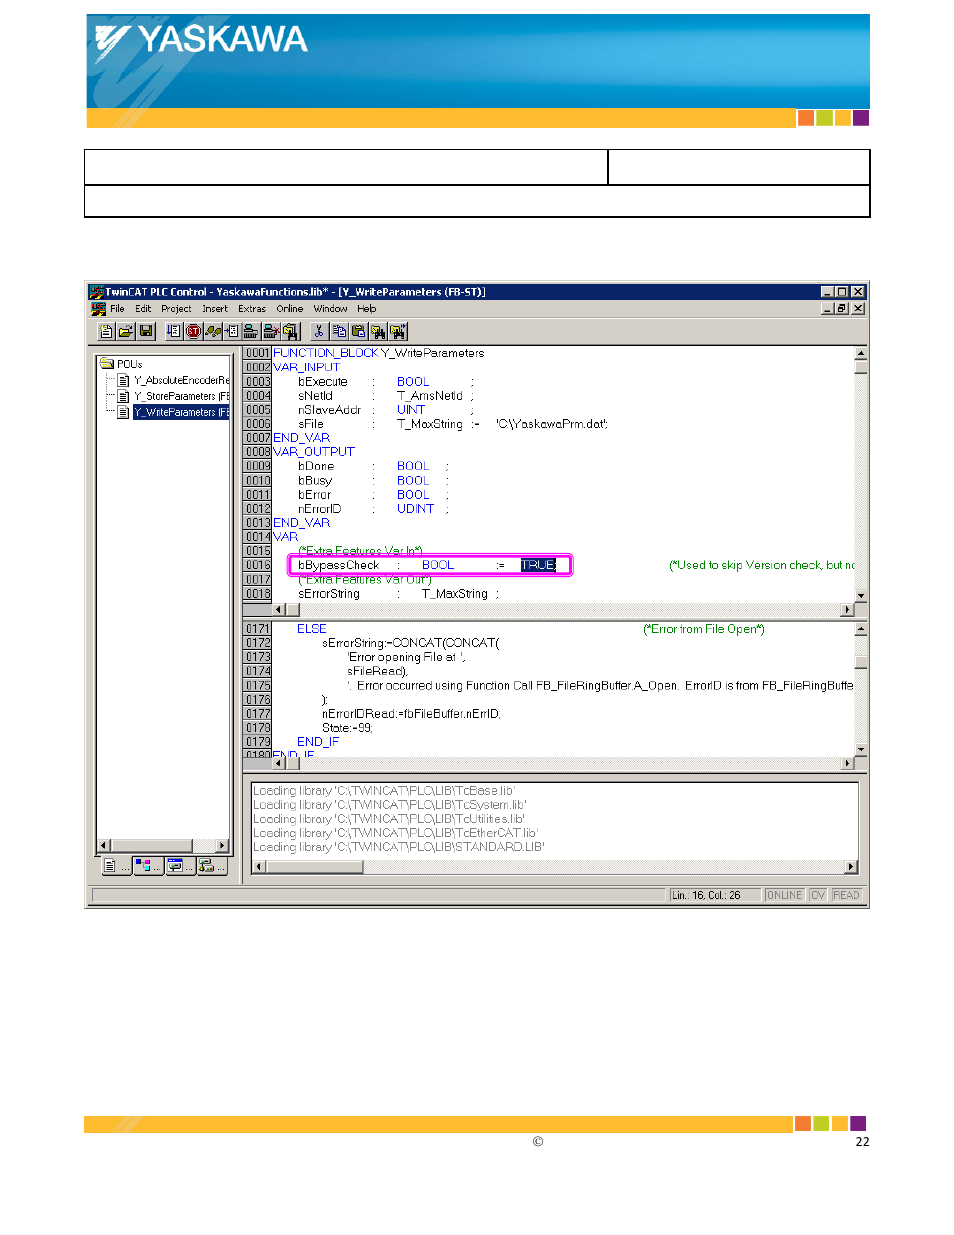Click the 'Error from File Open' comment
954x1235 pixels.
(704, 629)
